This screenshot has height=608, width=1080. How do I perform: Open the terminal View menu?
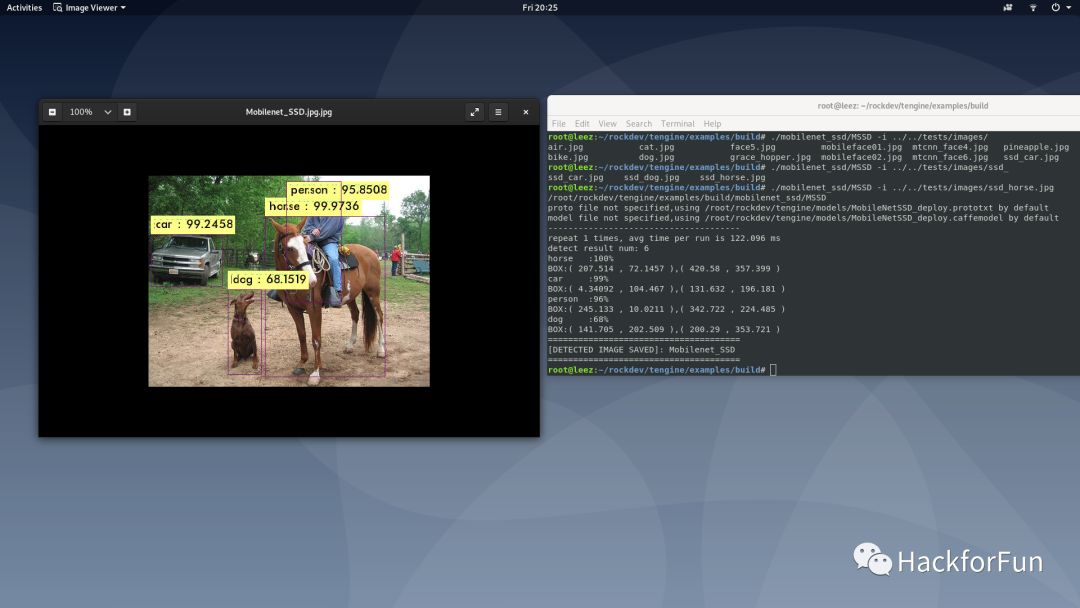click(x=607, y=124)
